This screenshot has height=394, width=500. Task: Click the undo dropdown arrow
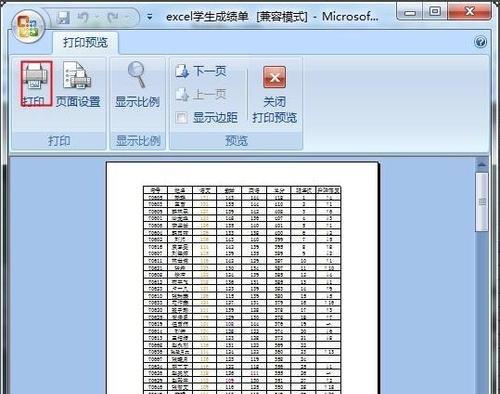click(97, 17)
